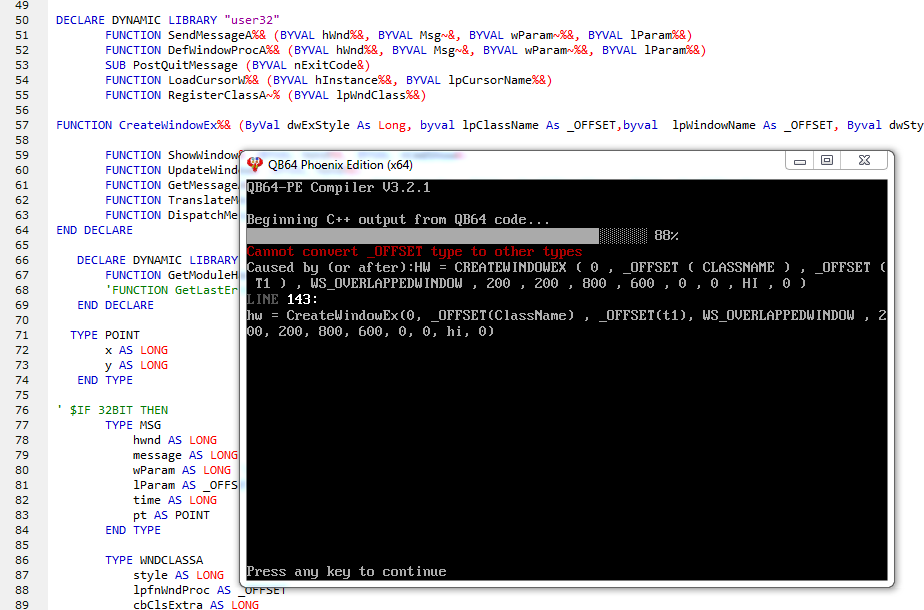Click line number 50 in the editor gutter
Screen dimensions: 924x610
[22, 20]
